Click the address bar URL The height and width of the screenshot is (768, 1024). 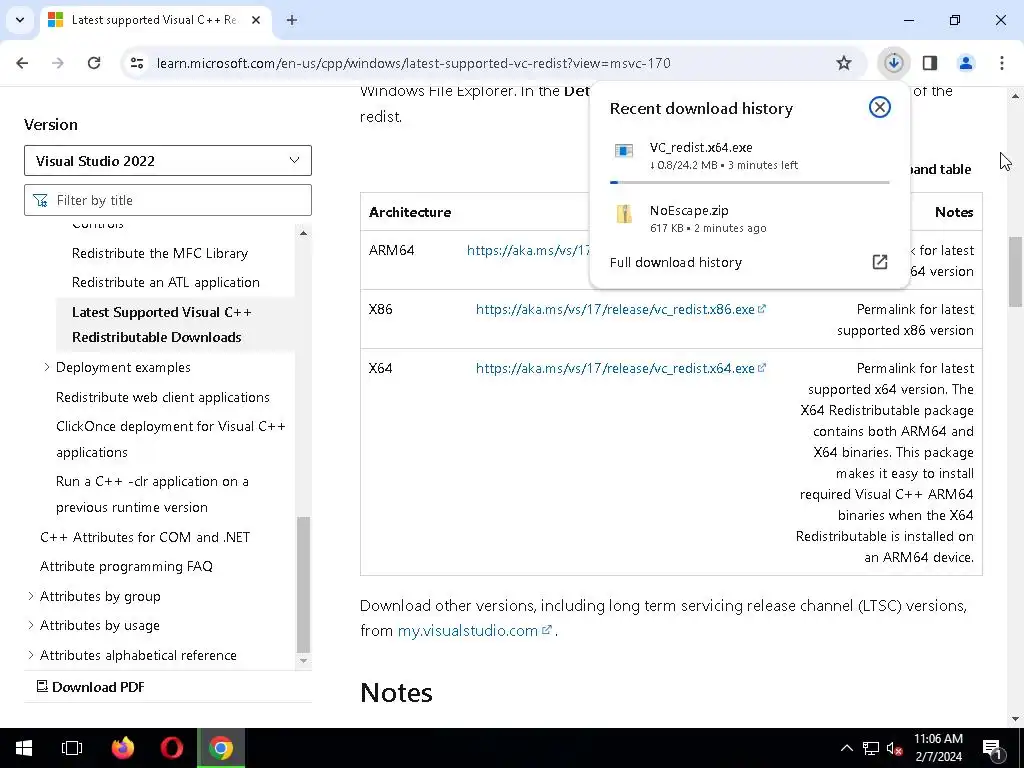(x=413, y=63)
